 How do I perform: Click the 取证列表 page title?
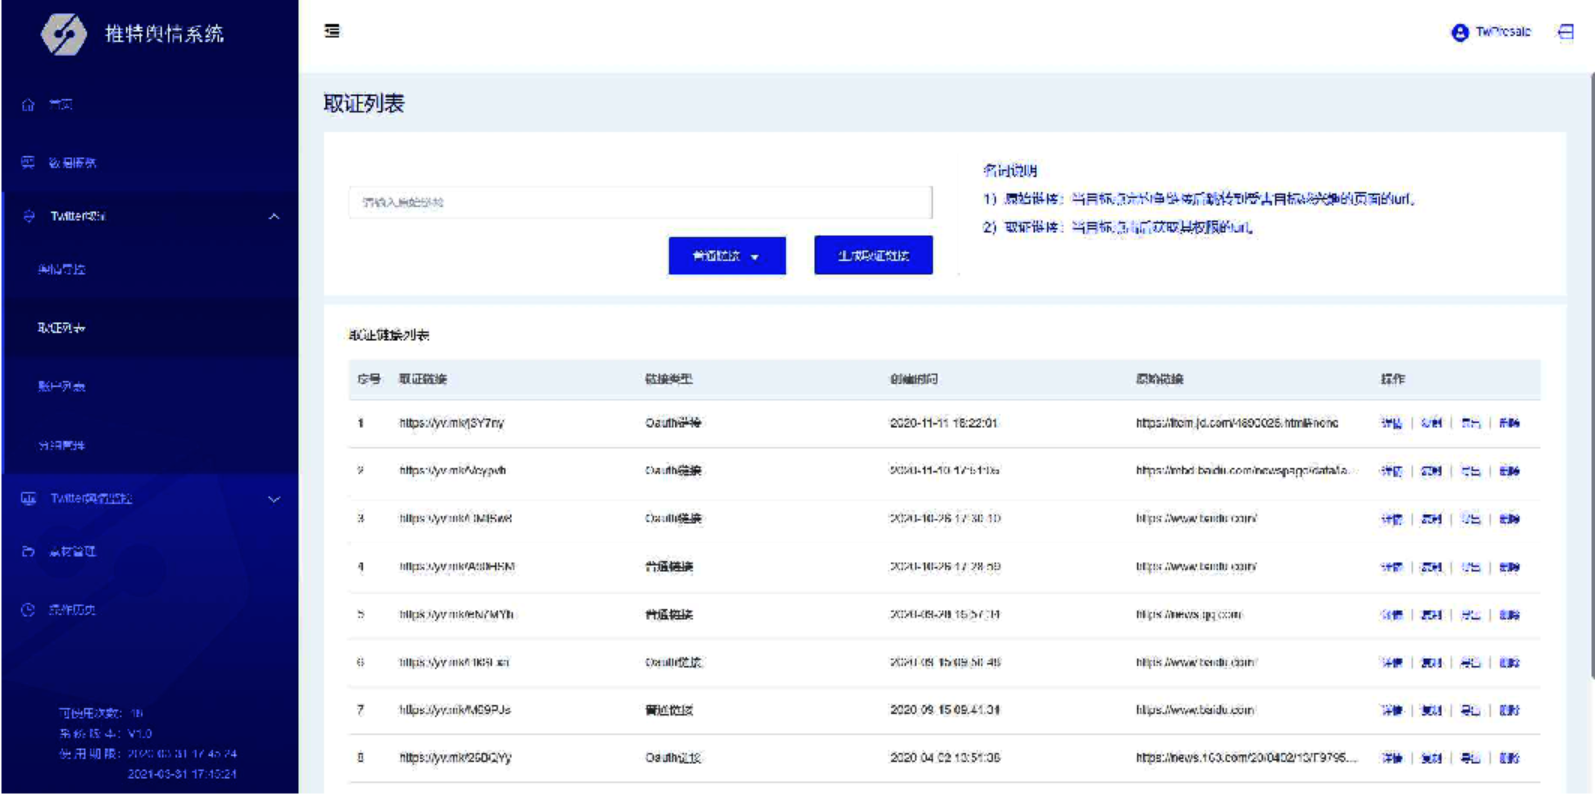pos(364,104)
